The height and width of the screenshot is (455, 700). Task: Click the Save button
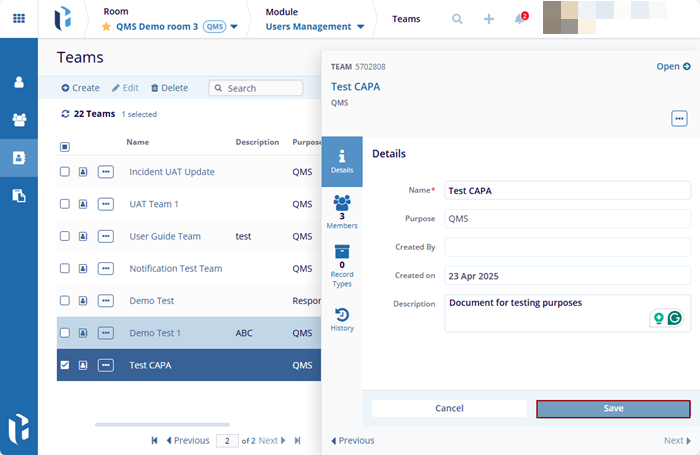pos(613,408)
